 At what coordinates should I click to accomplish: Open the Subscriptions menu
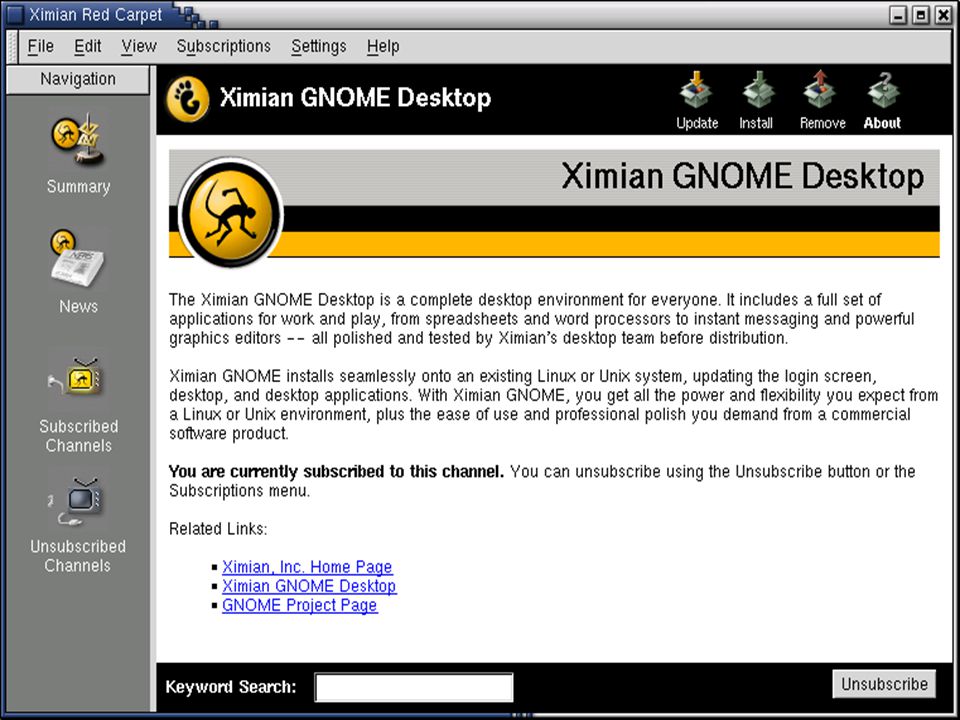pyautogui.click(x=223, y=47)
